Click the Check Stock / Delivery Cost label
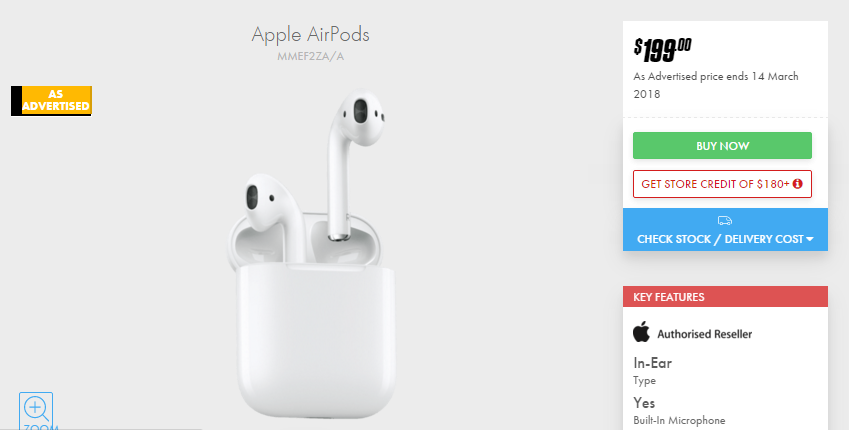Image resolution: width=849 pixels, height=430 pixels. point(720,239)
